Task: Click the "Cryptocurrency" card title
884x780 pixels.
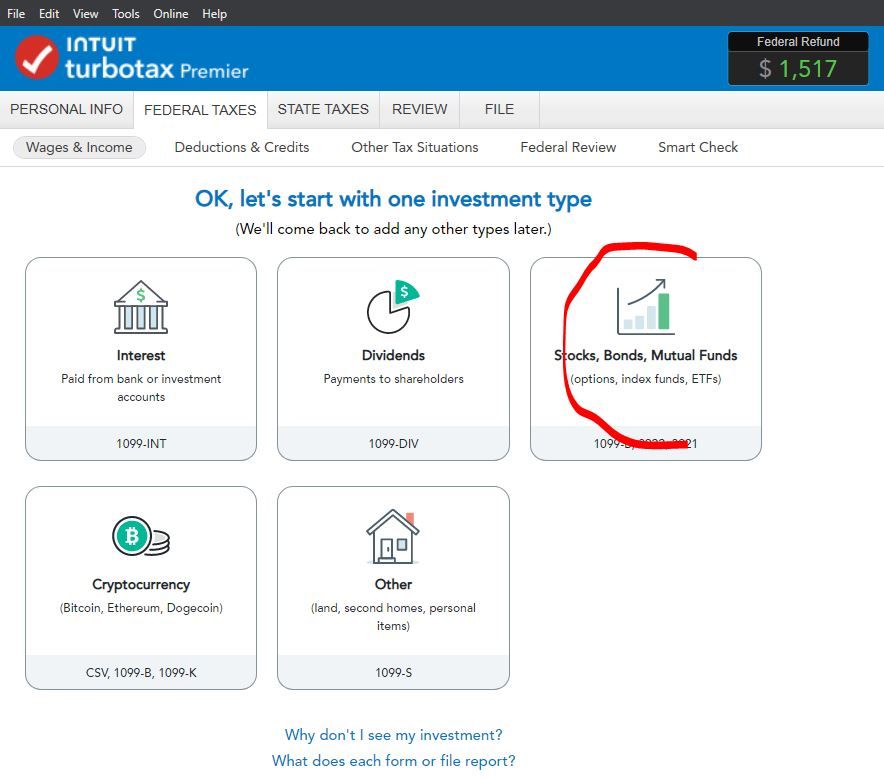Action: [x=141, y=584]
